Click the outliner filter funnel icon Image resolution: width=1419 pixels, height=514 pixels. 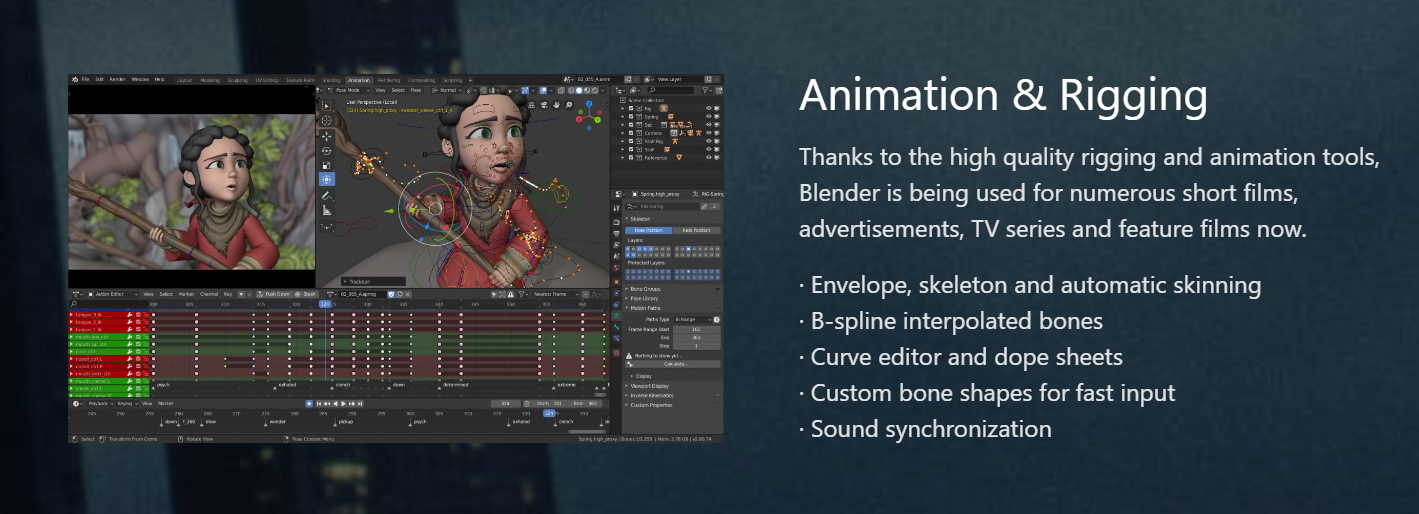tap(705, 90)
